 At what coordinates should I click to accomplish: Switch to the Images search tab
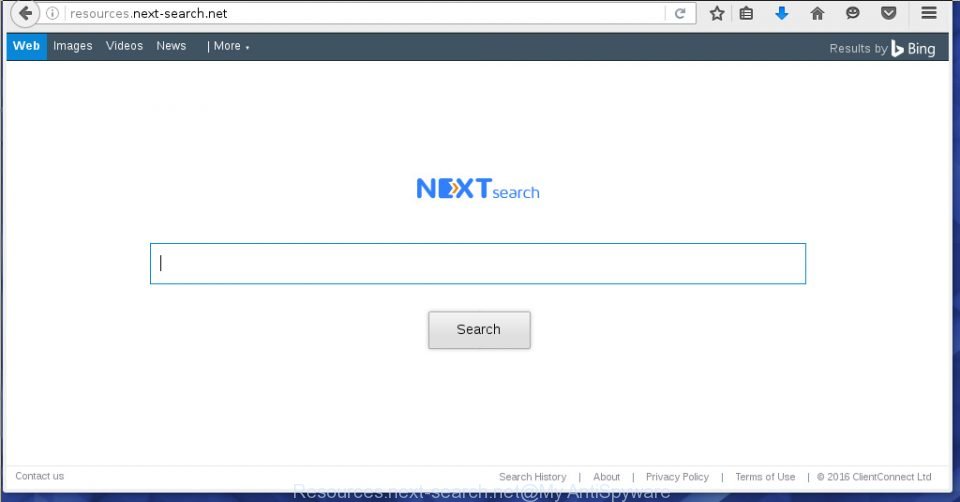[x=72, y=46]
